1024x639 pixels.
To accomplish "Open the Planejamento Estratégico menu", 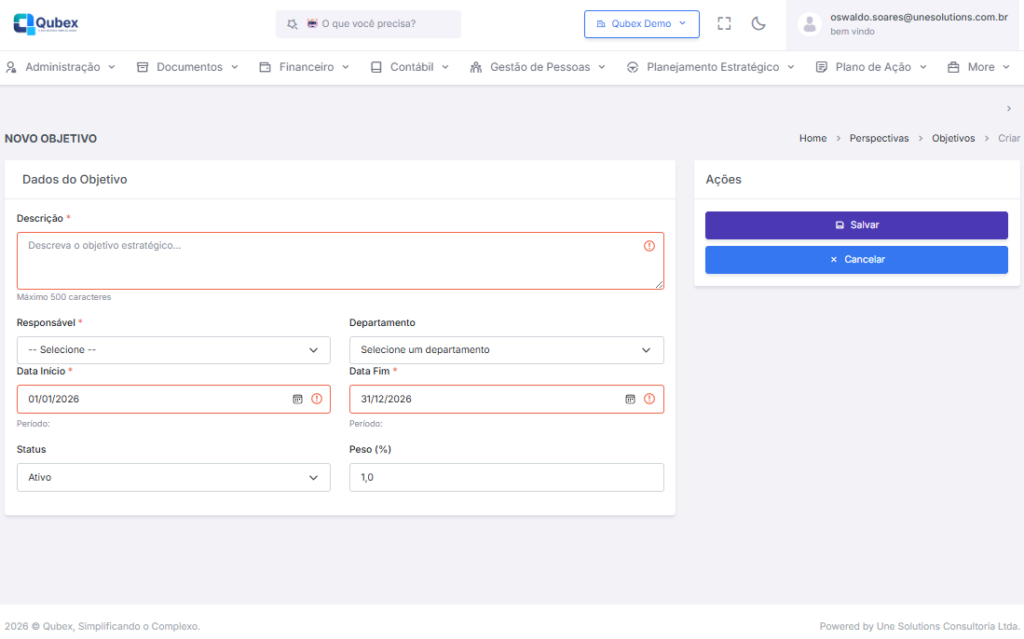I will (x=710, y=67).
